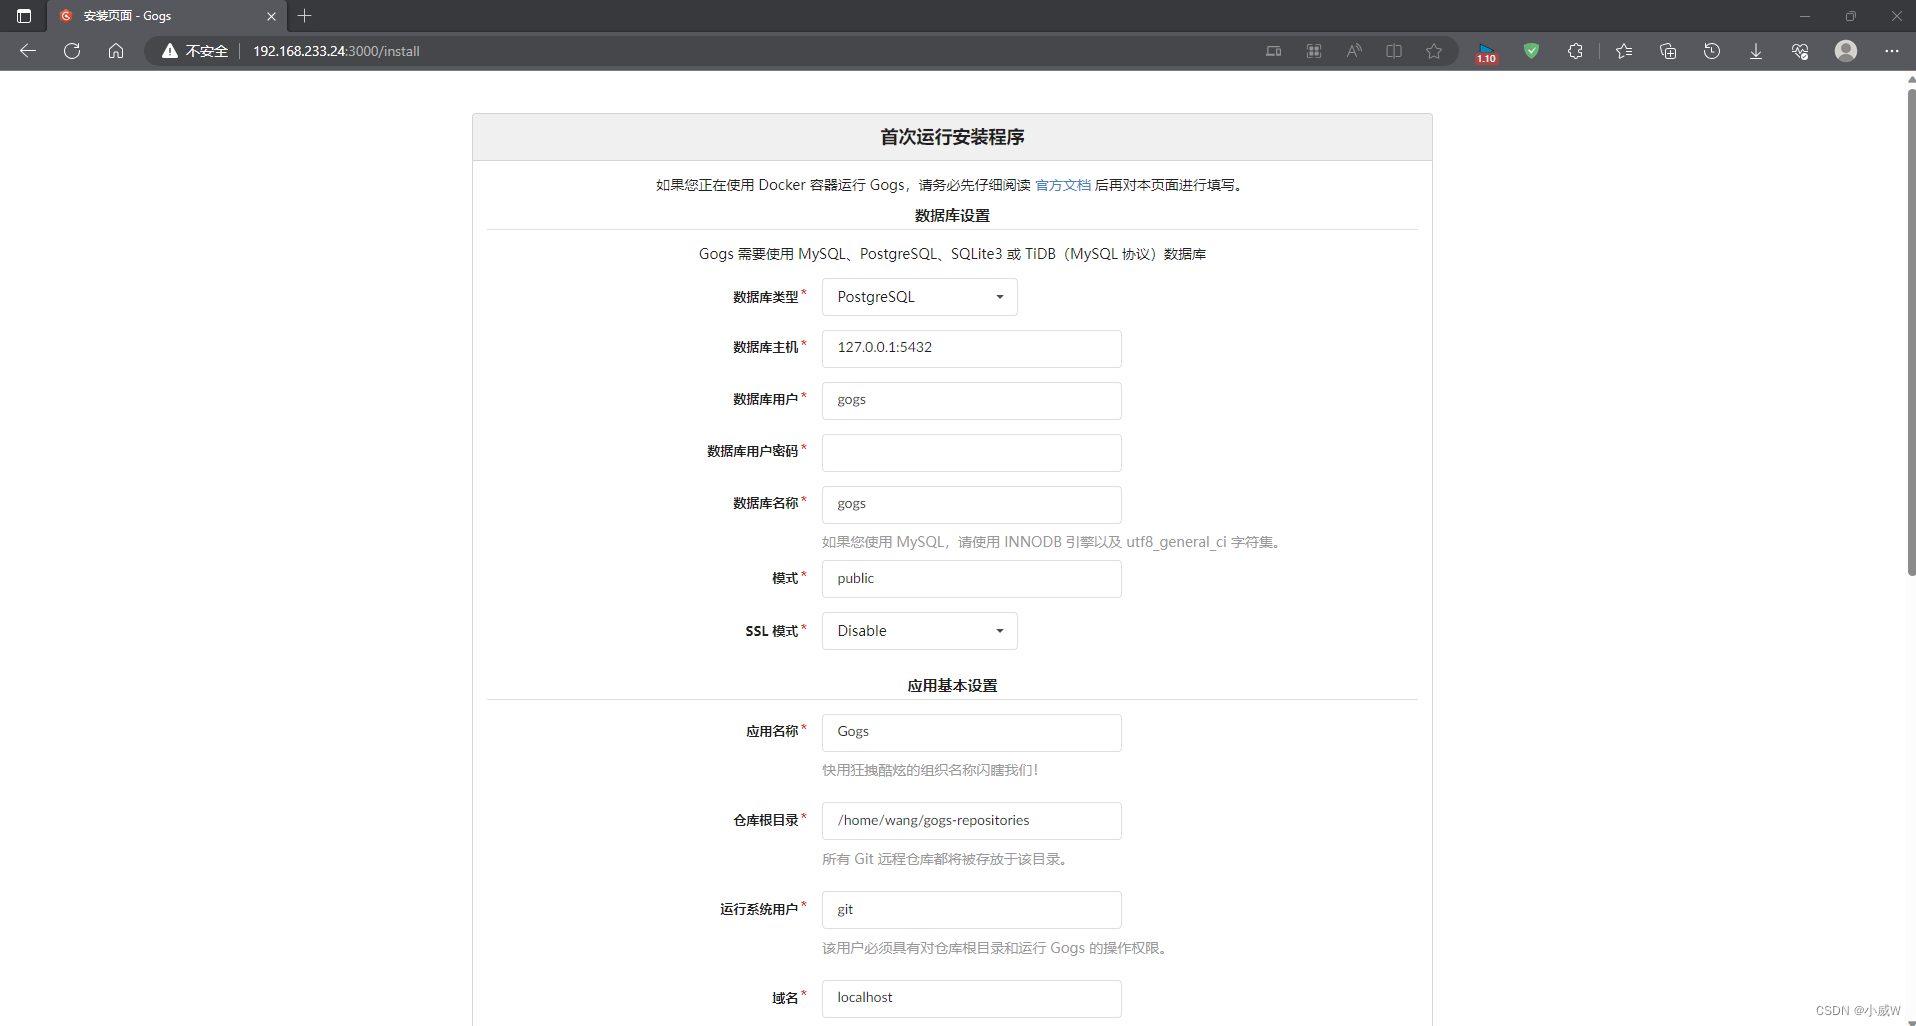Viewport: 1916px width, 1026px height.
Task: Open the 数据库类型 PostgreSQL dropdown
Action: (920, 297)
